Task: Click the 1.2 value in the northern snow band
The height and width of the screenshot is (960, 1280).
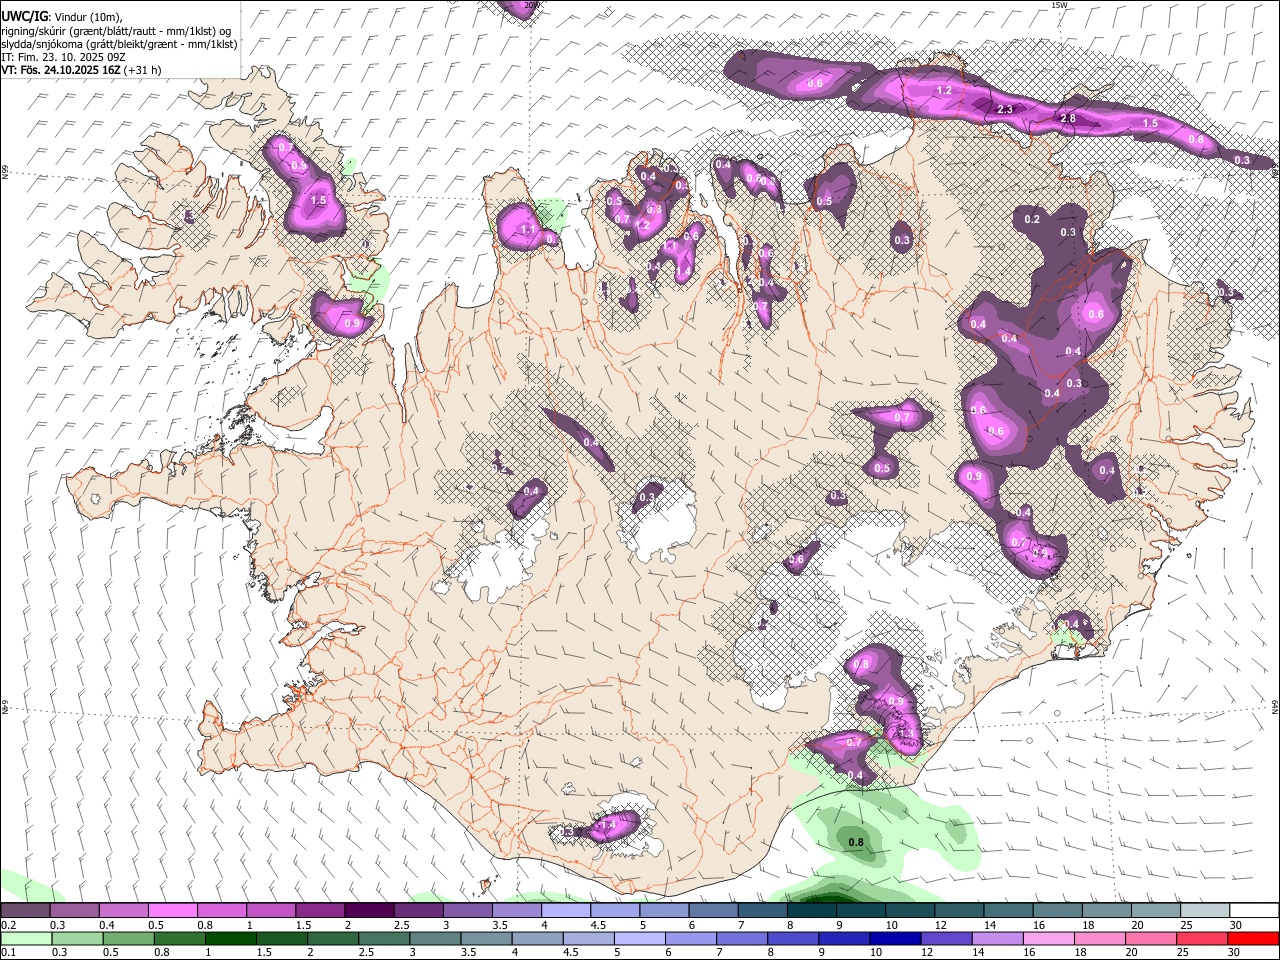Action: tap(943, 90)
